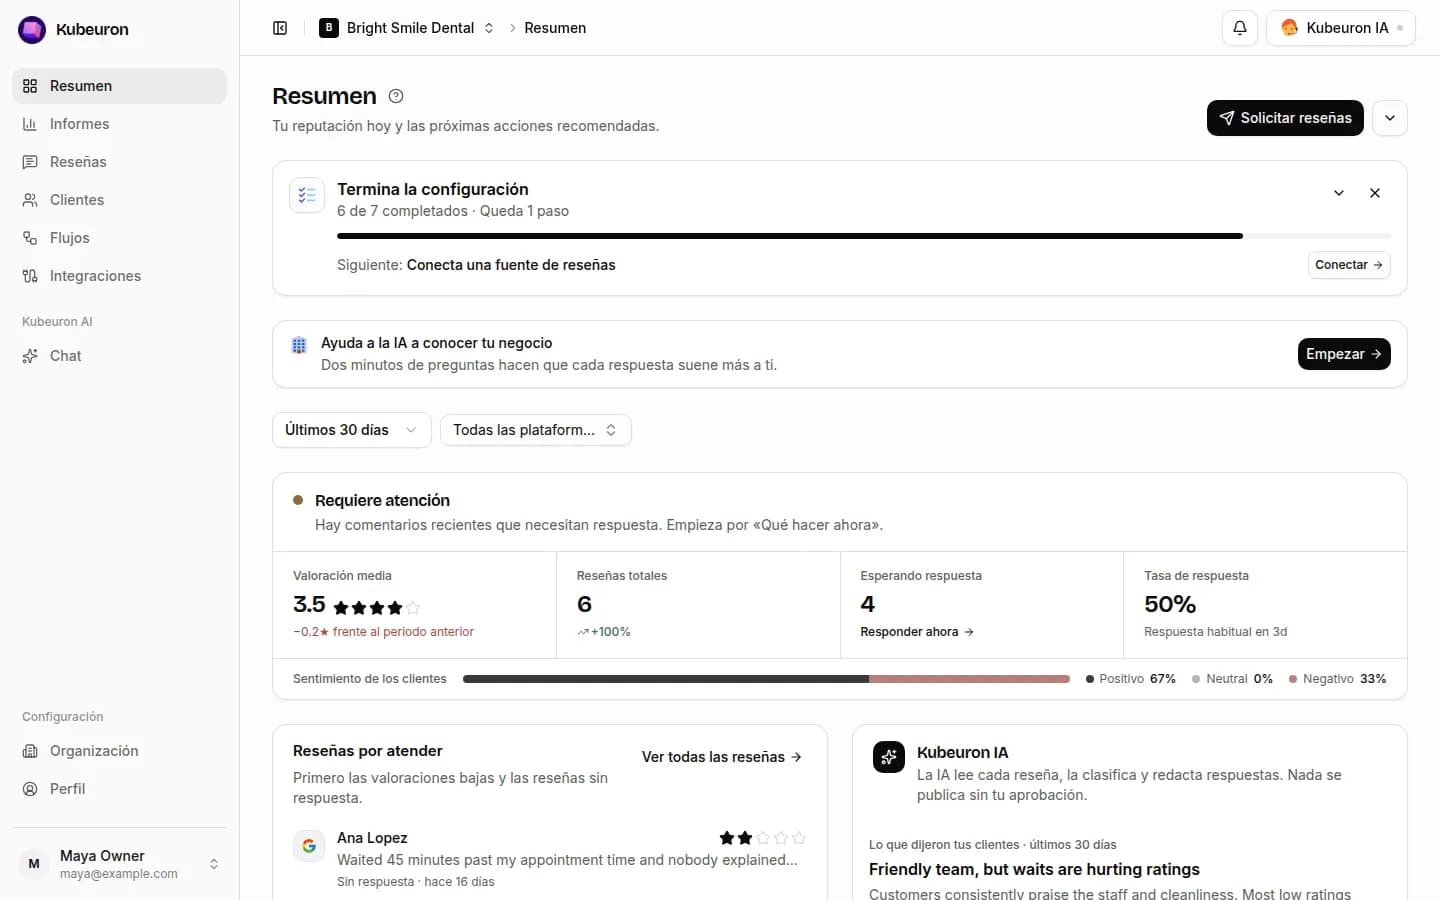Click the Solicitar reseñas button

(x=1285, y=118)
